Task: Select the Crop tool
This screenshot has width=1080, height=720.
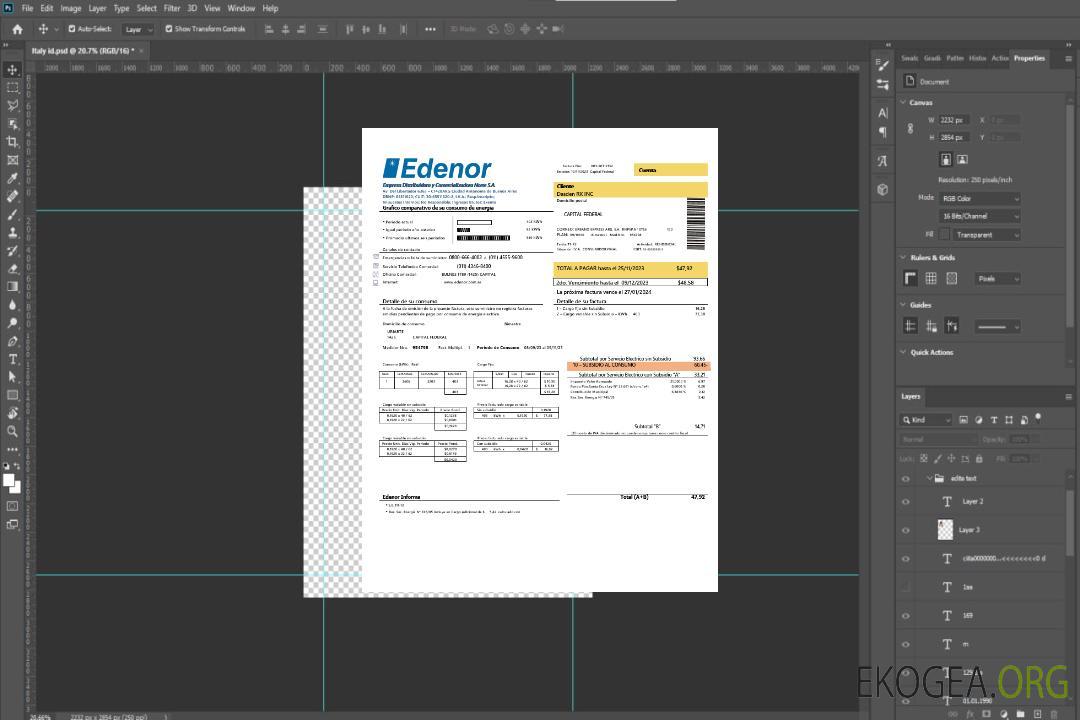Action: (12, 142)
